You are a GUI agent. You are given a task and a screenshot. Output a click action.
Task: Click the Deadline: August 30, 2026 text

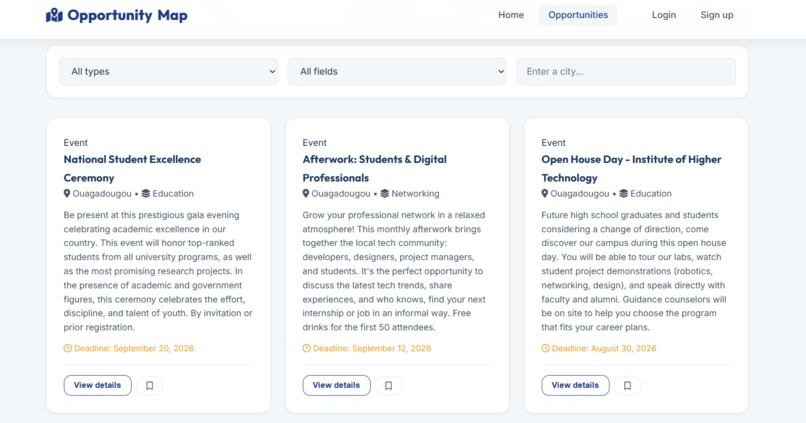pos(604,348)
